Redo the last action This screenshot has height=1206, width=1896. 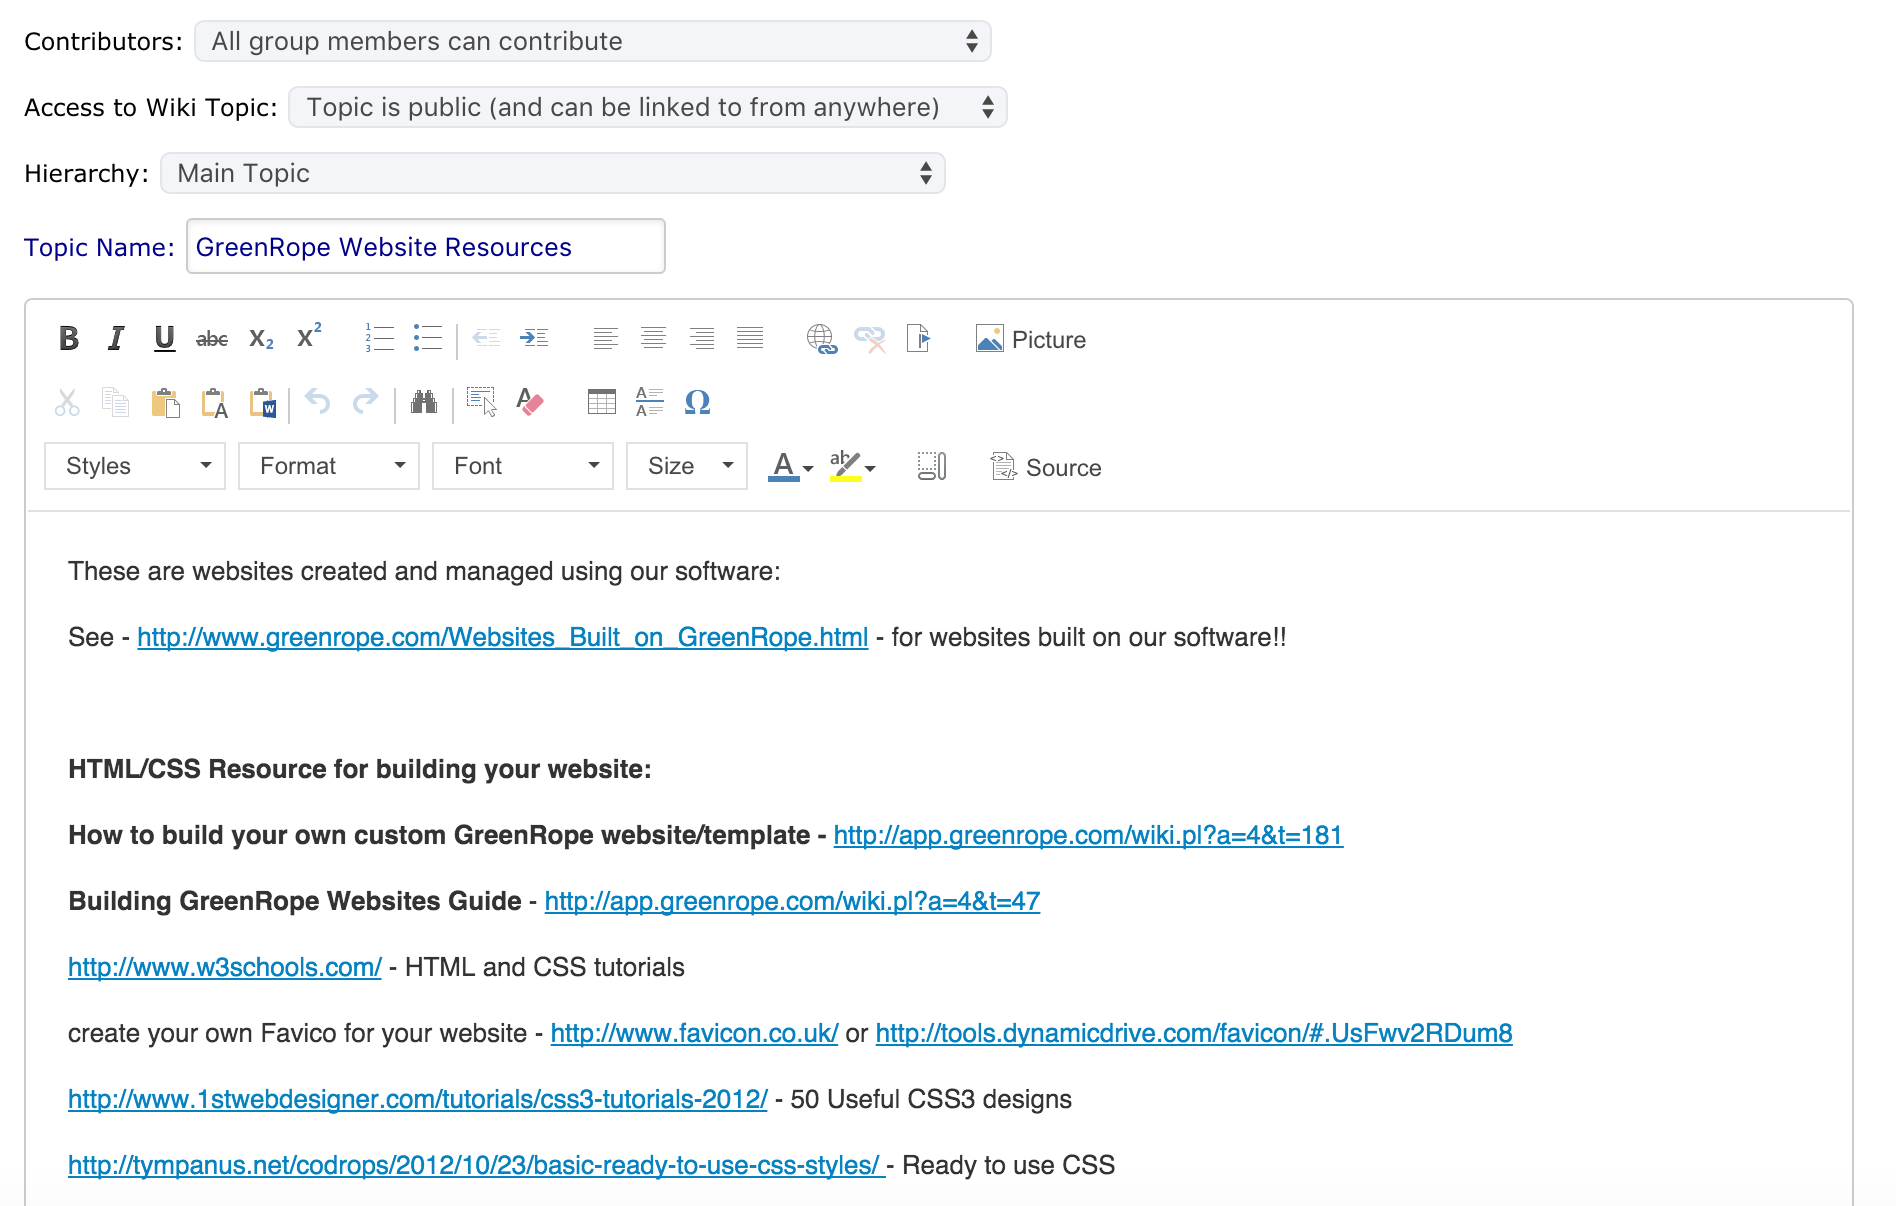[366, 402]
